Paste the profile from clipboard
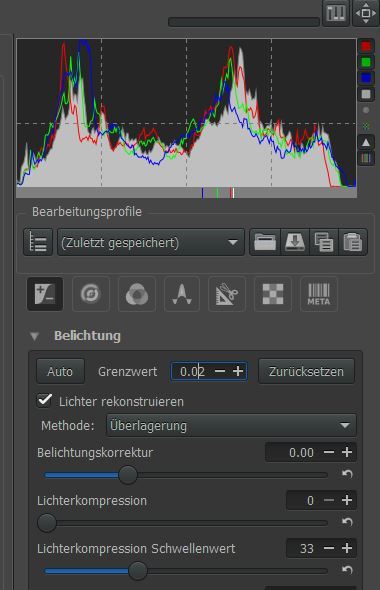 pos(353,242)
